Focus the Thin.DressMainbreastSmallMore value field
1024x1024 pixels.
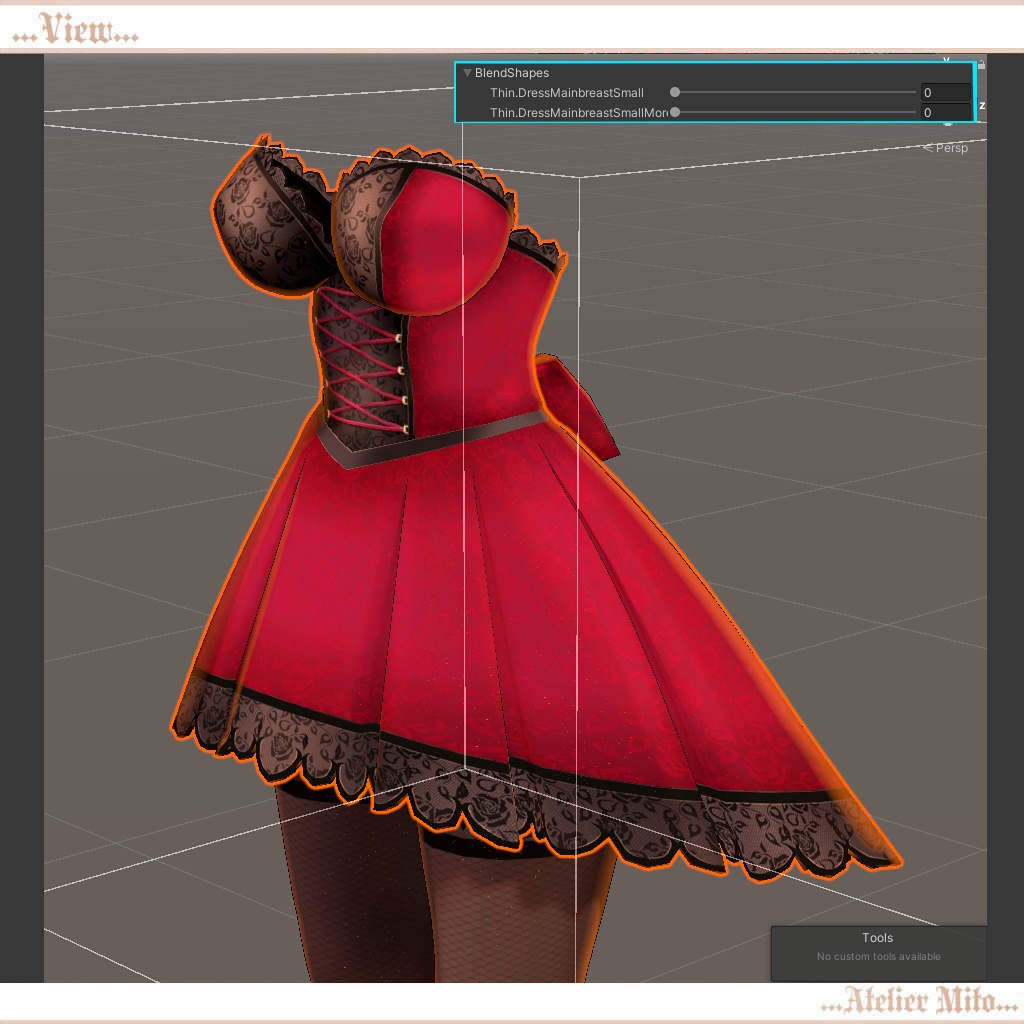pos(945,112)
